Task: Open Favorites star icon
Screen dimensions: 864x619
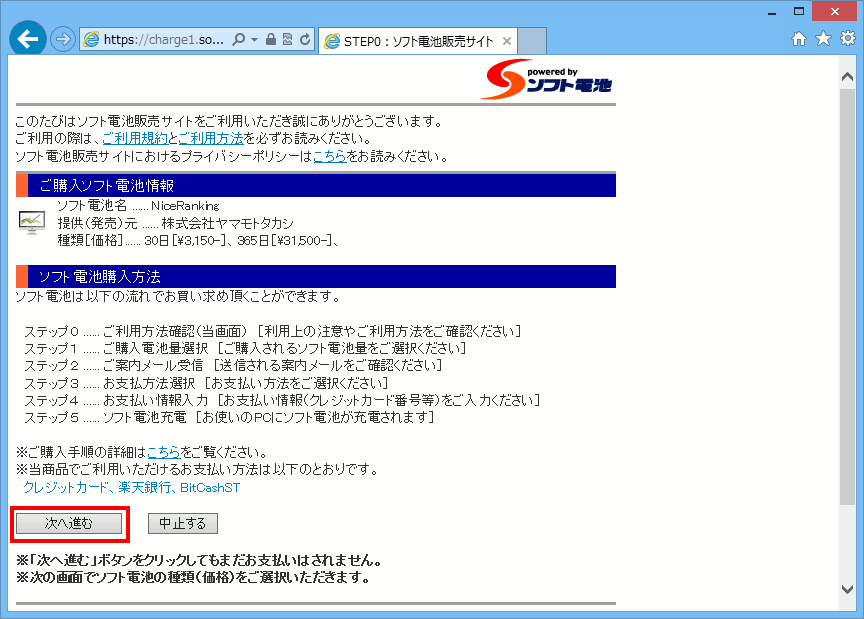Action: pyautogui.click(x=823, y=39)
